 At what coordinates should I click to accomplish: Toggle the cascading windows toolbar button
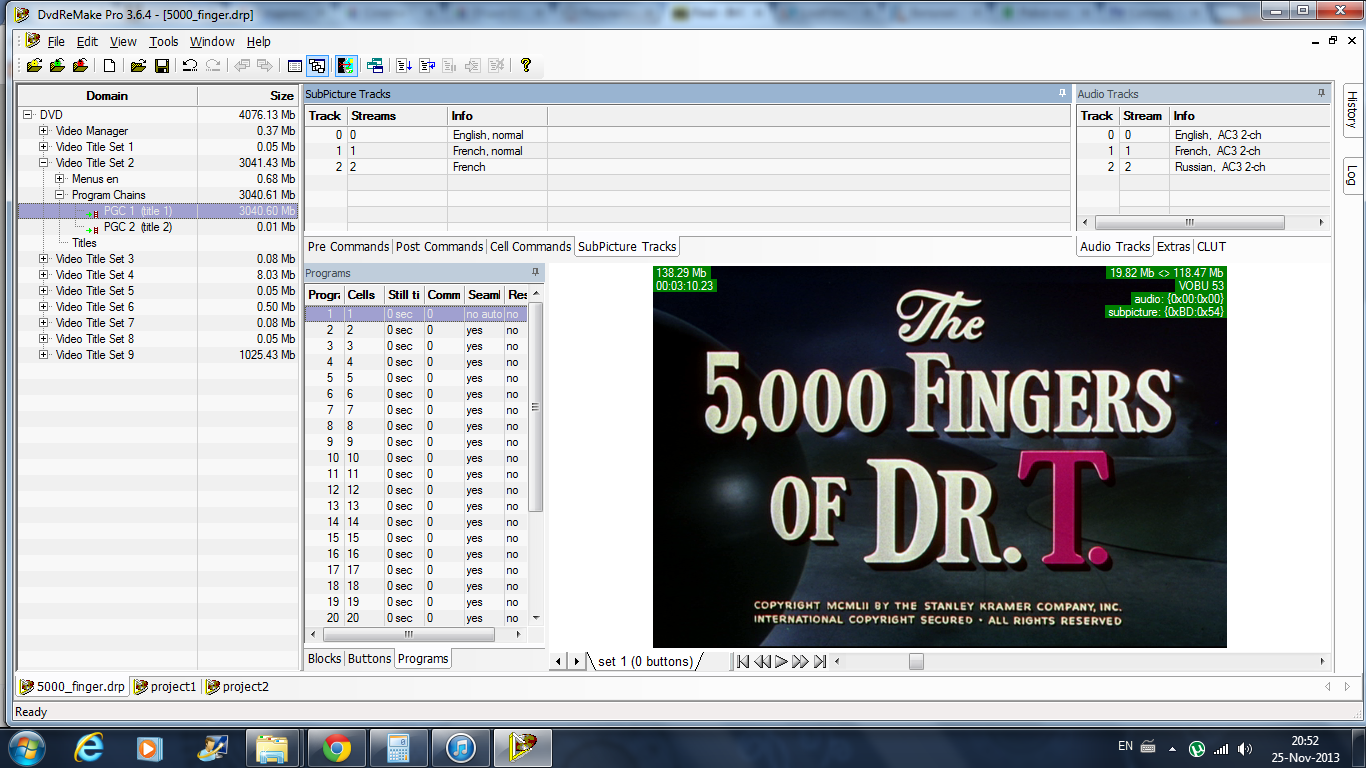coord(317,66)
